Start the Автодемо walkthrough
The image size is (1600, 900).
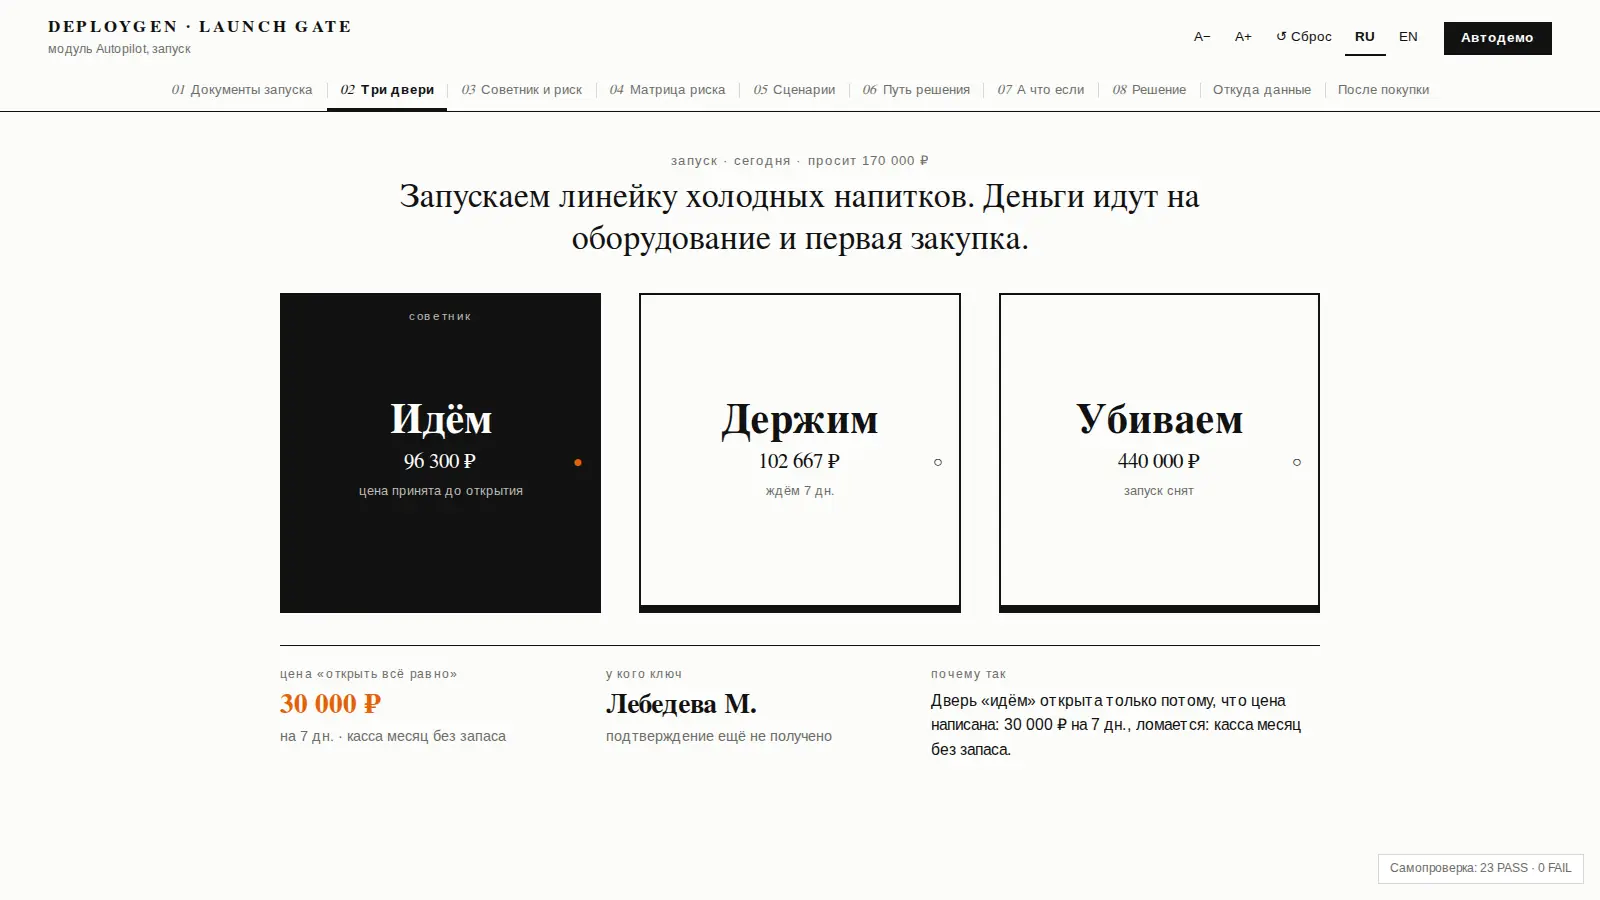point(1497,38)
